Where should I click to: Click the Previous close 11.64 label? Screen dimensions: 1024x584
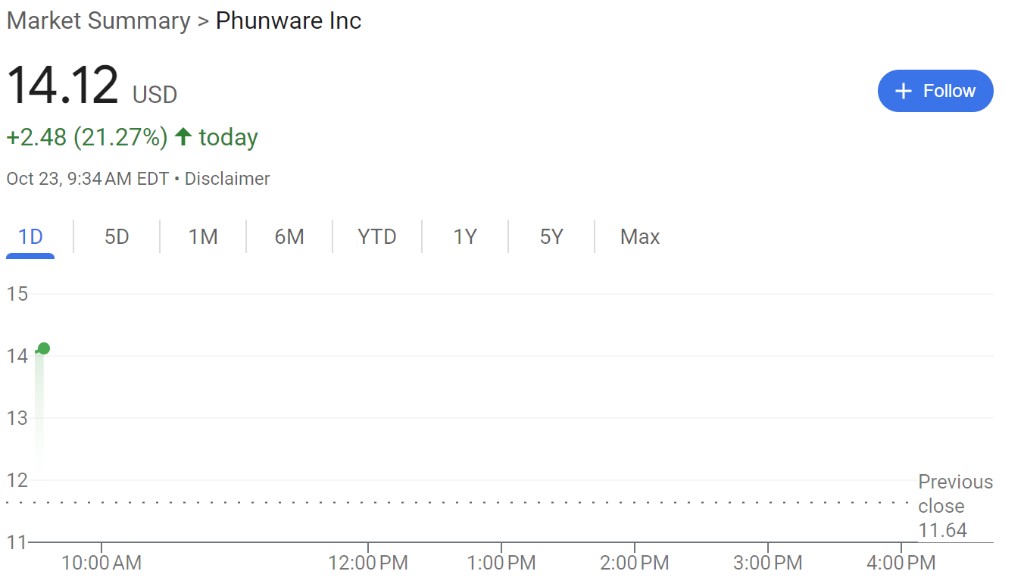[955, 506]
